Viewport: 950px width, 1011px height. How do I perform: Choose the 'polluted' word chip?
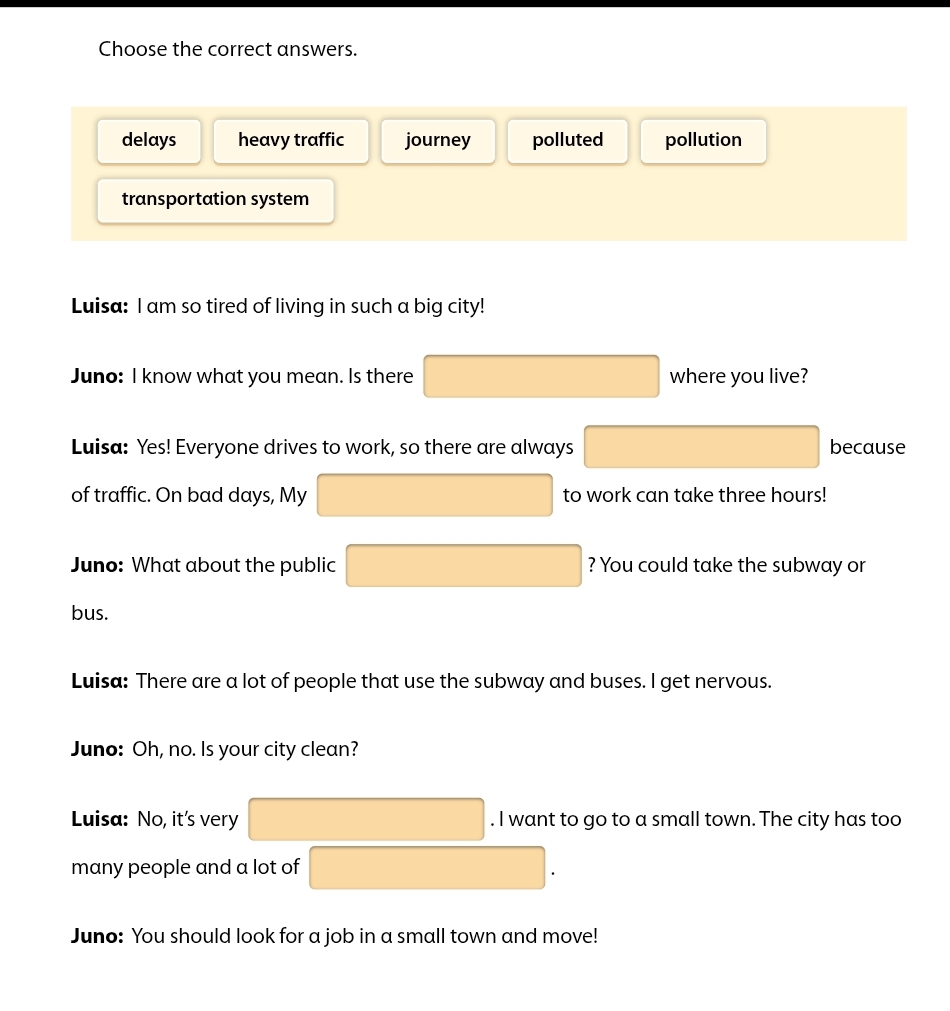click(568, 141)
